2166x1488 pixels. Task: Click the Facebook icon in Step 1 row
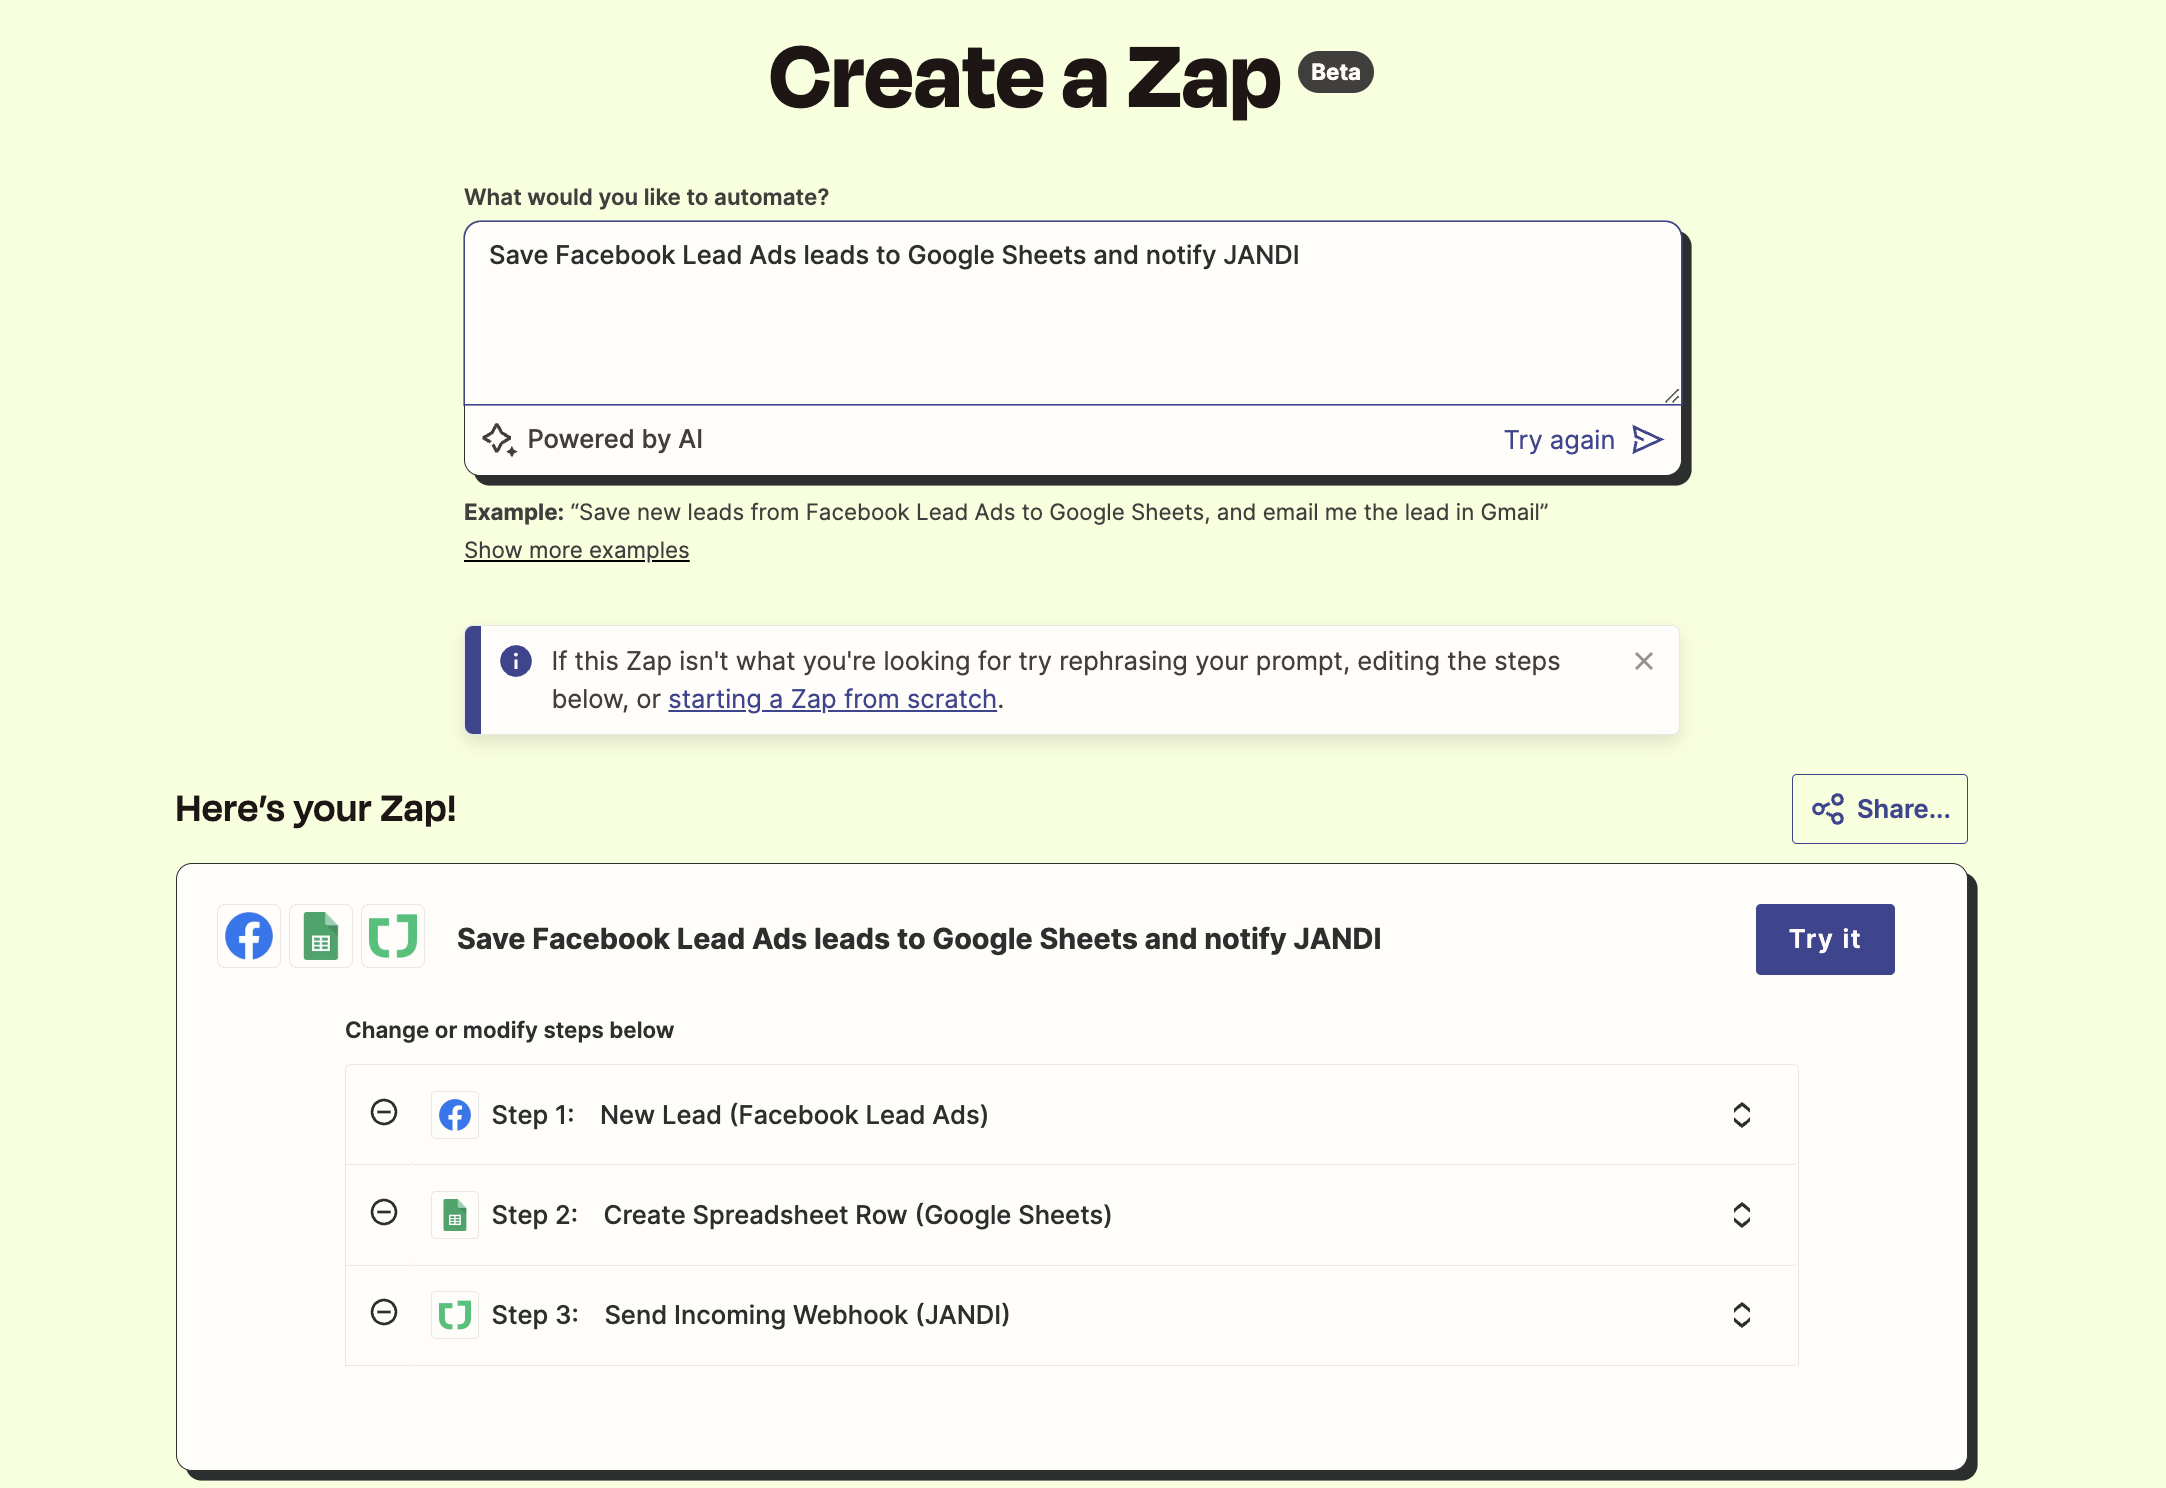(455, 1115)
